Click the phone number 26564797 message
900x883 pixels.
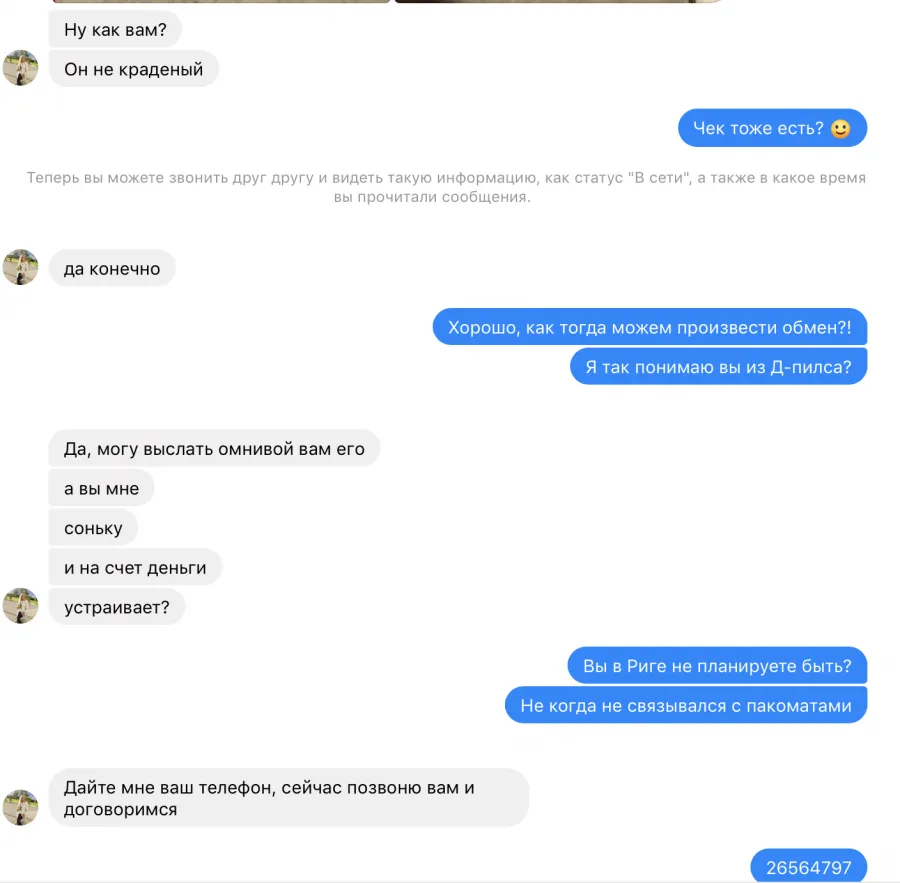(x=809, y=866)
